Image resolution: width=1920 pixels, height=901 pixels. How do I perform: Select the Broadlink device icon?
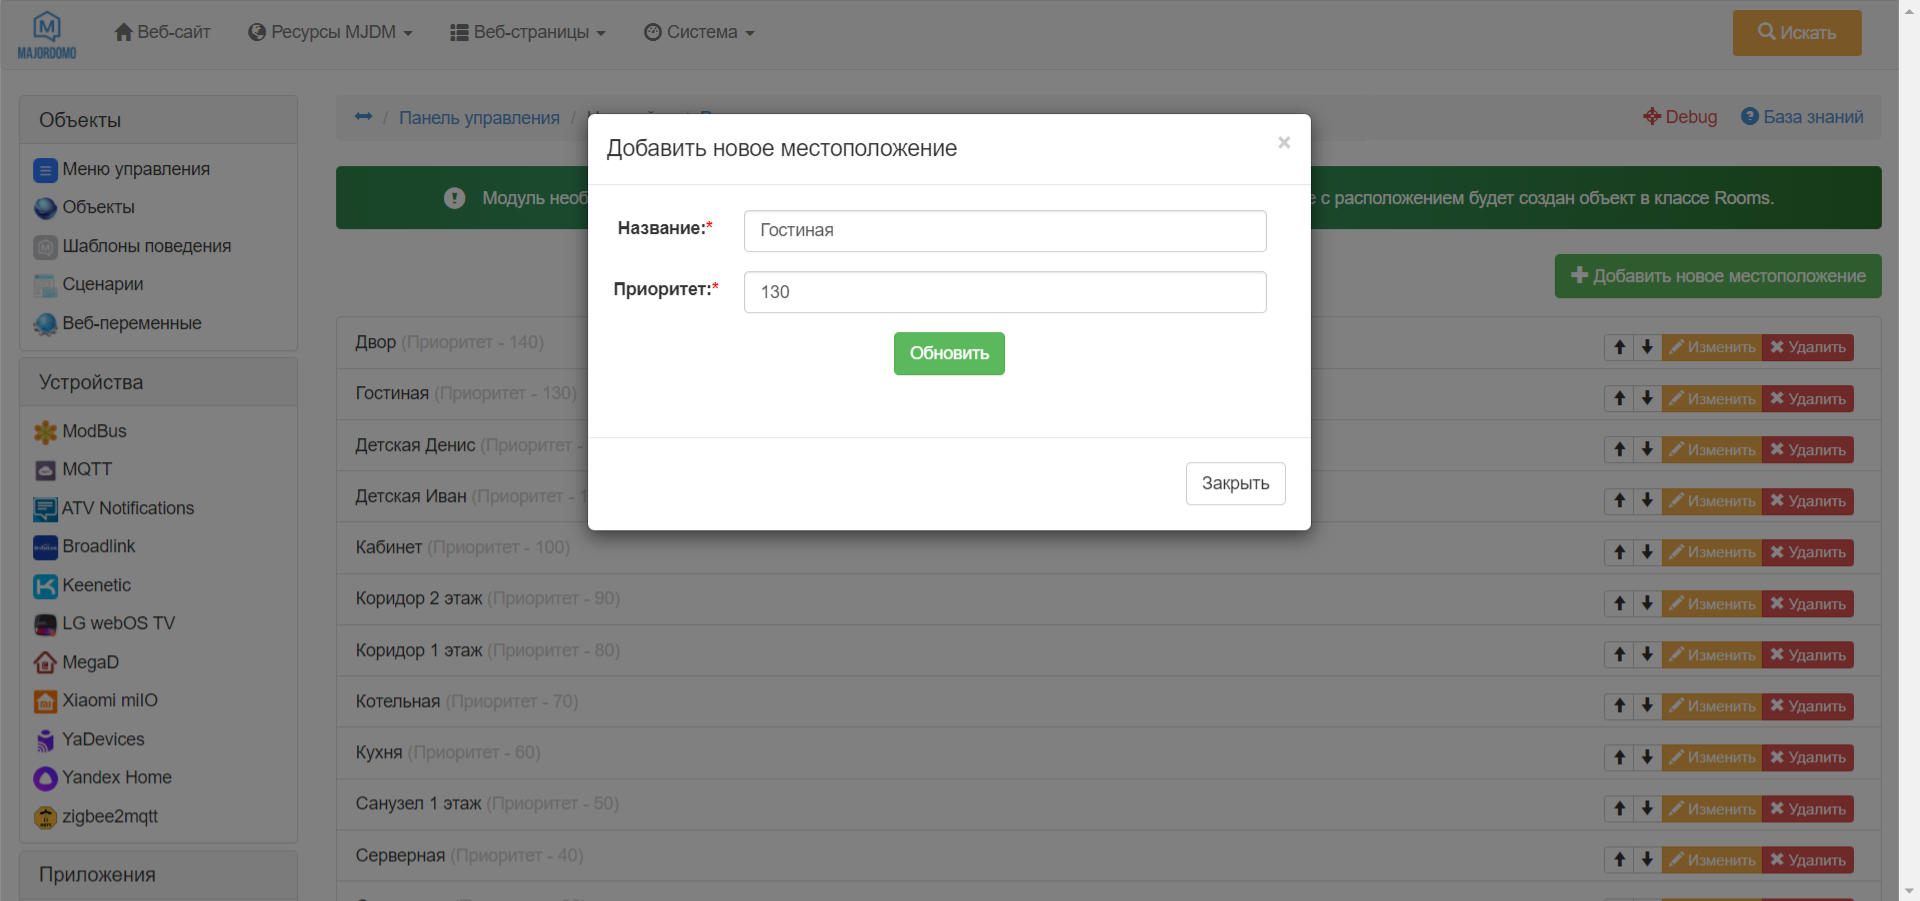click(x=97, y=546)
